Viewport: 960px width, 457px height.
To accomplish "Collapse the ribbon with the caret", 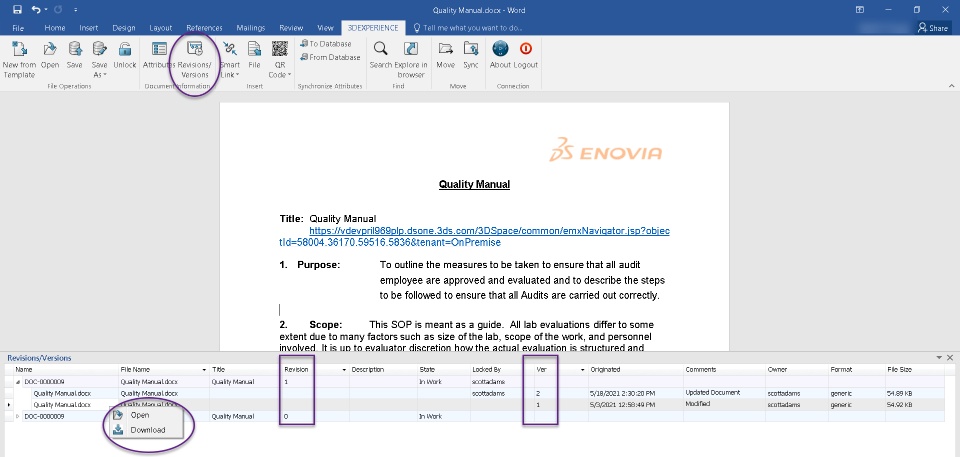I will 951,85.
